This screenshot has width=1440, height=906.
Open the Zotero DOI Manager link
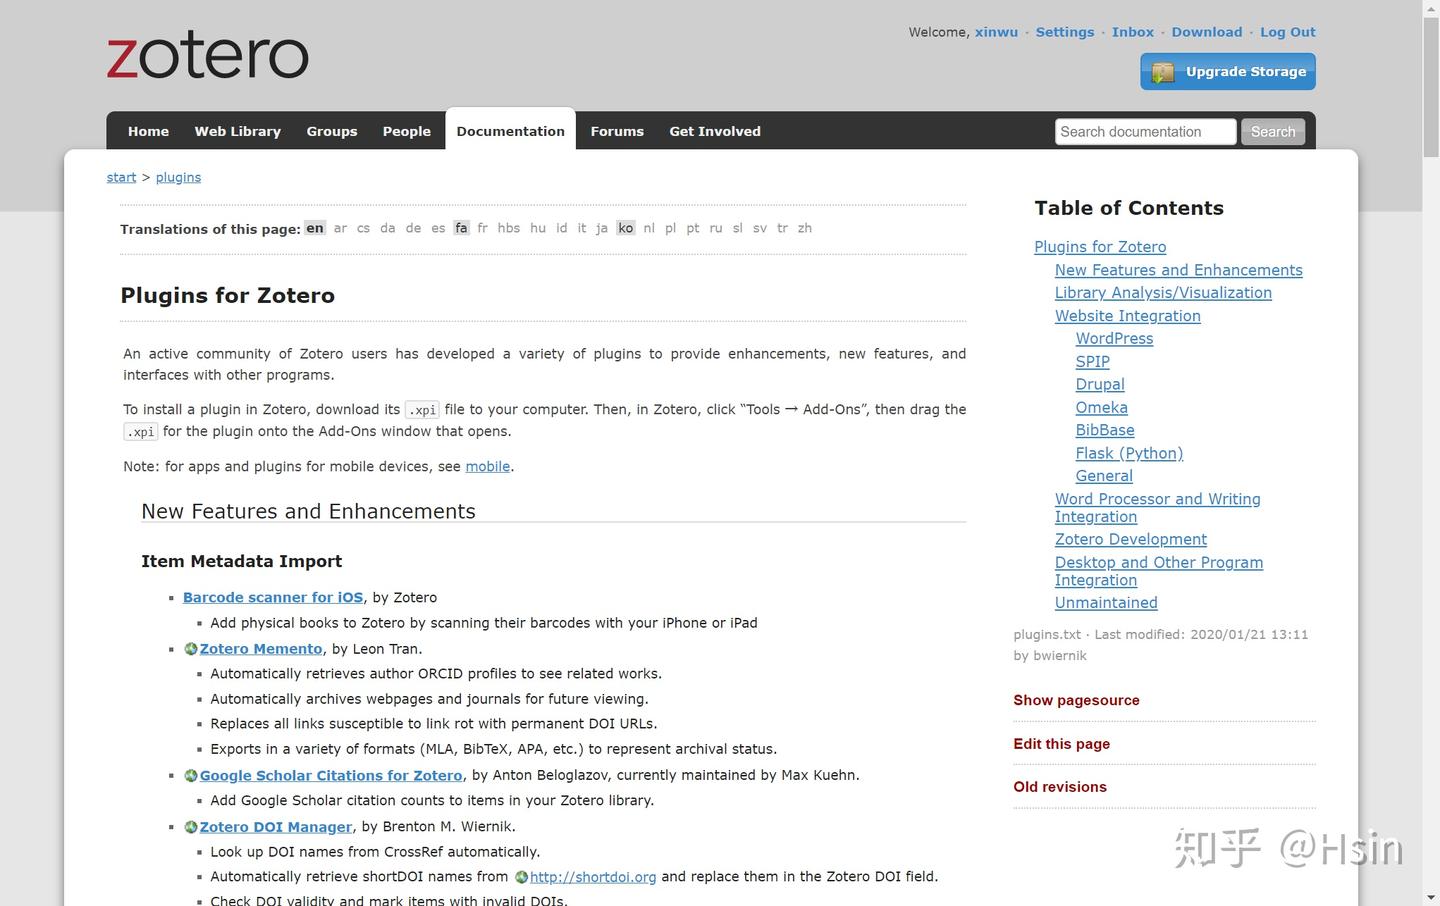click(276, 827)
